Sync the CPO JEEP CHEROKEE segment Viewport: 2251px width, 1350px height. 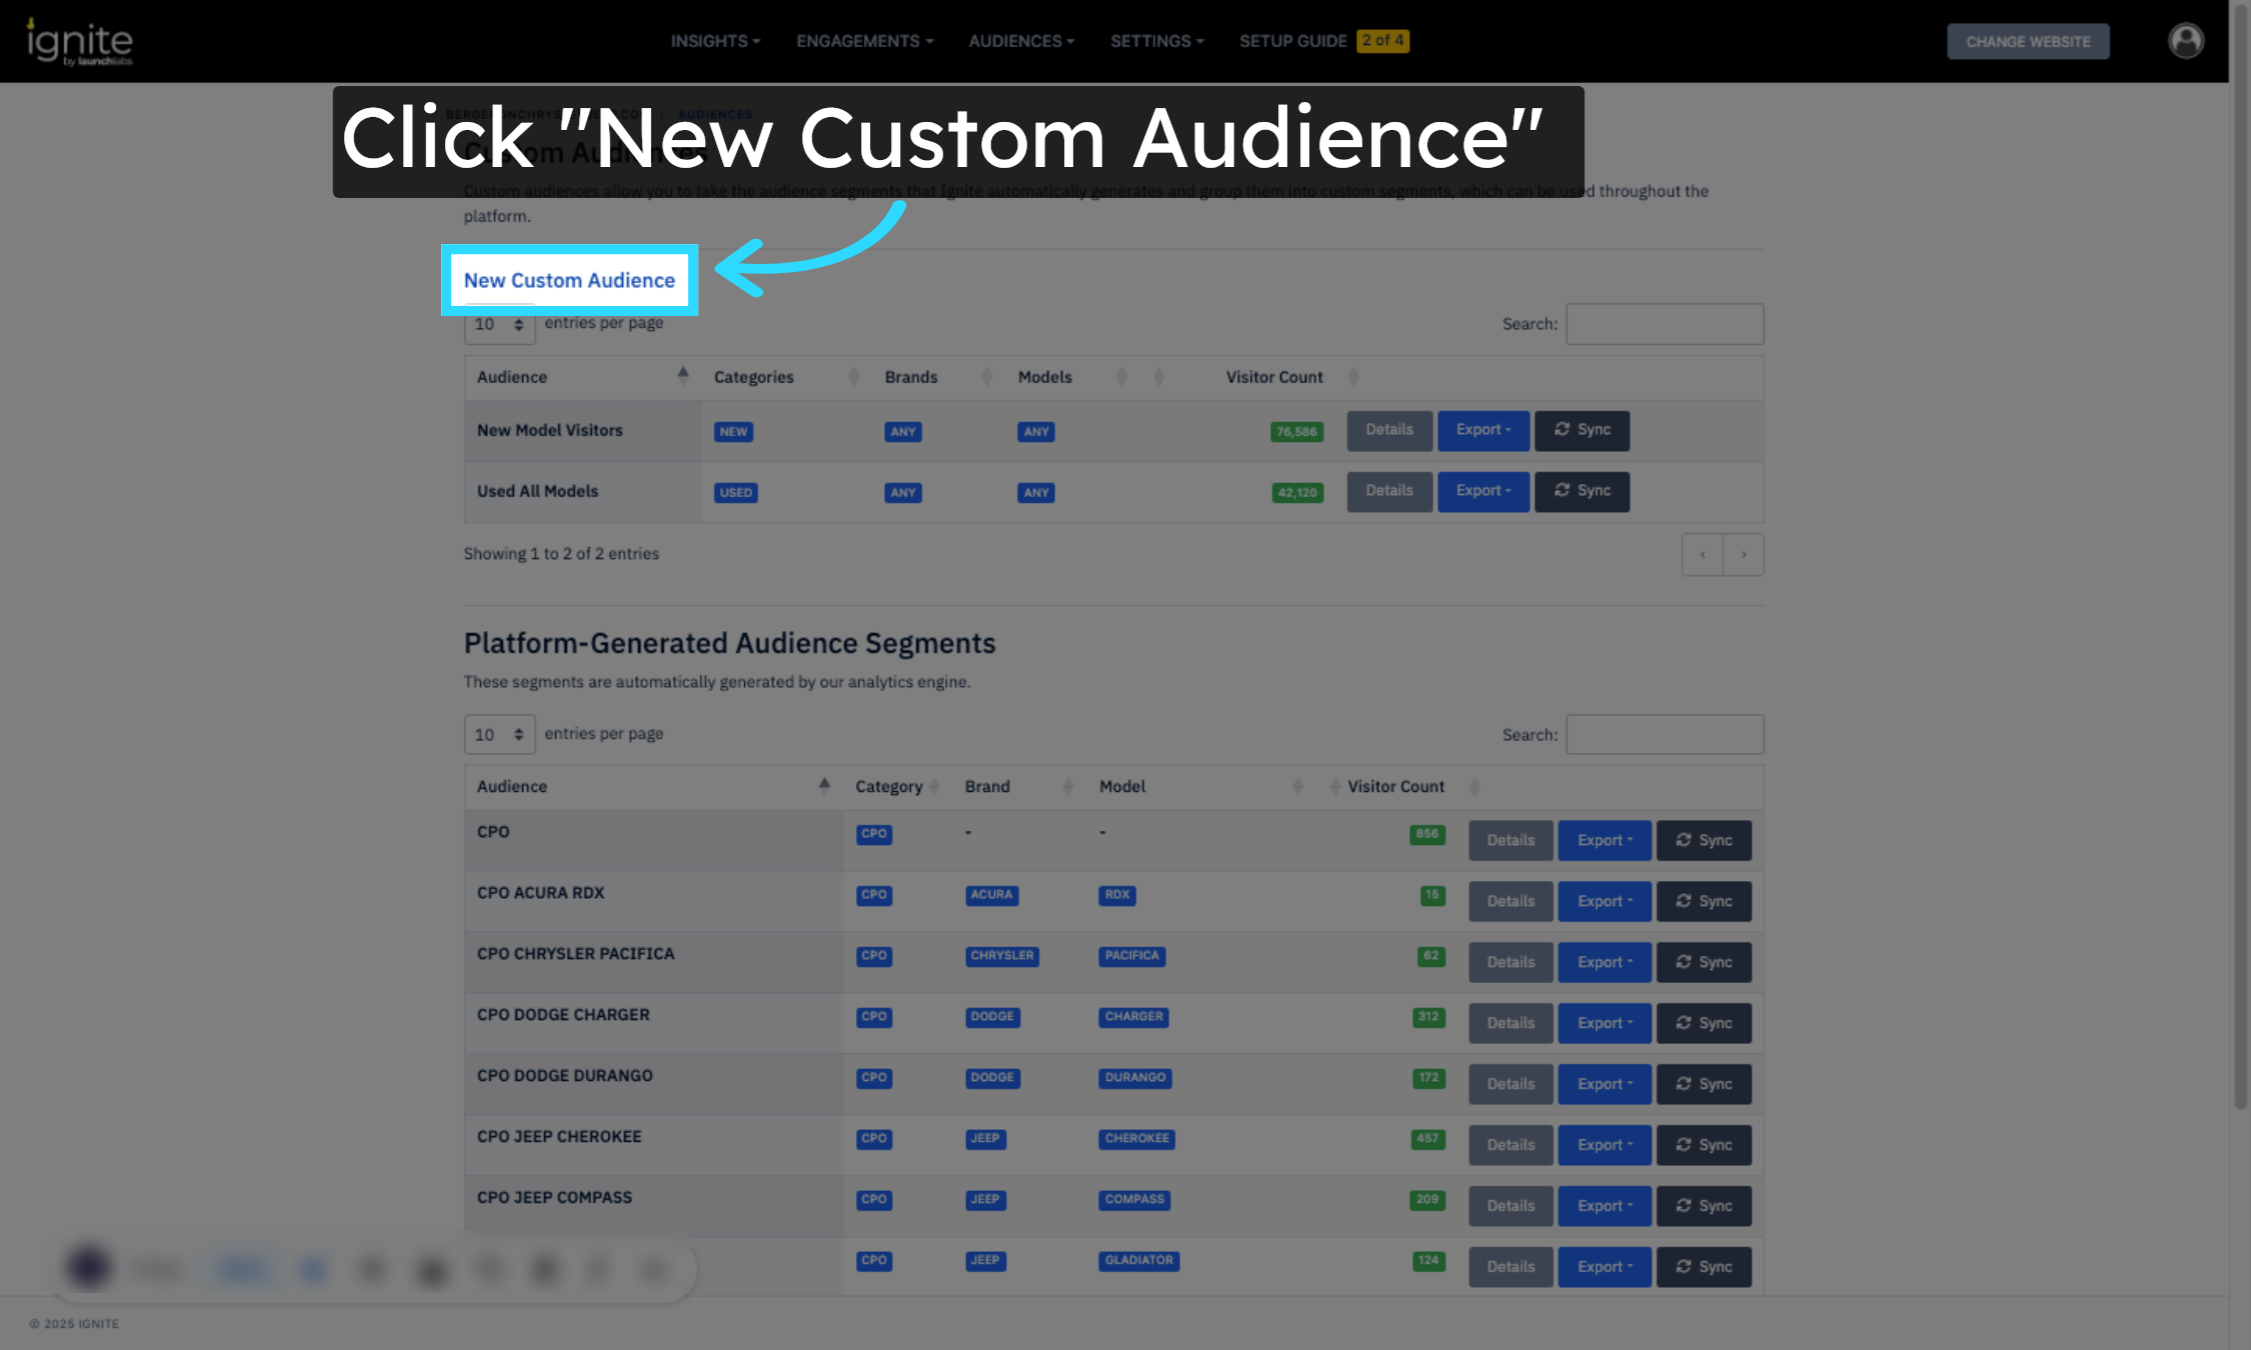pos(1703,1145)
